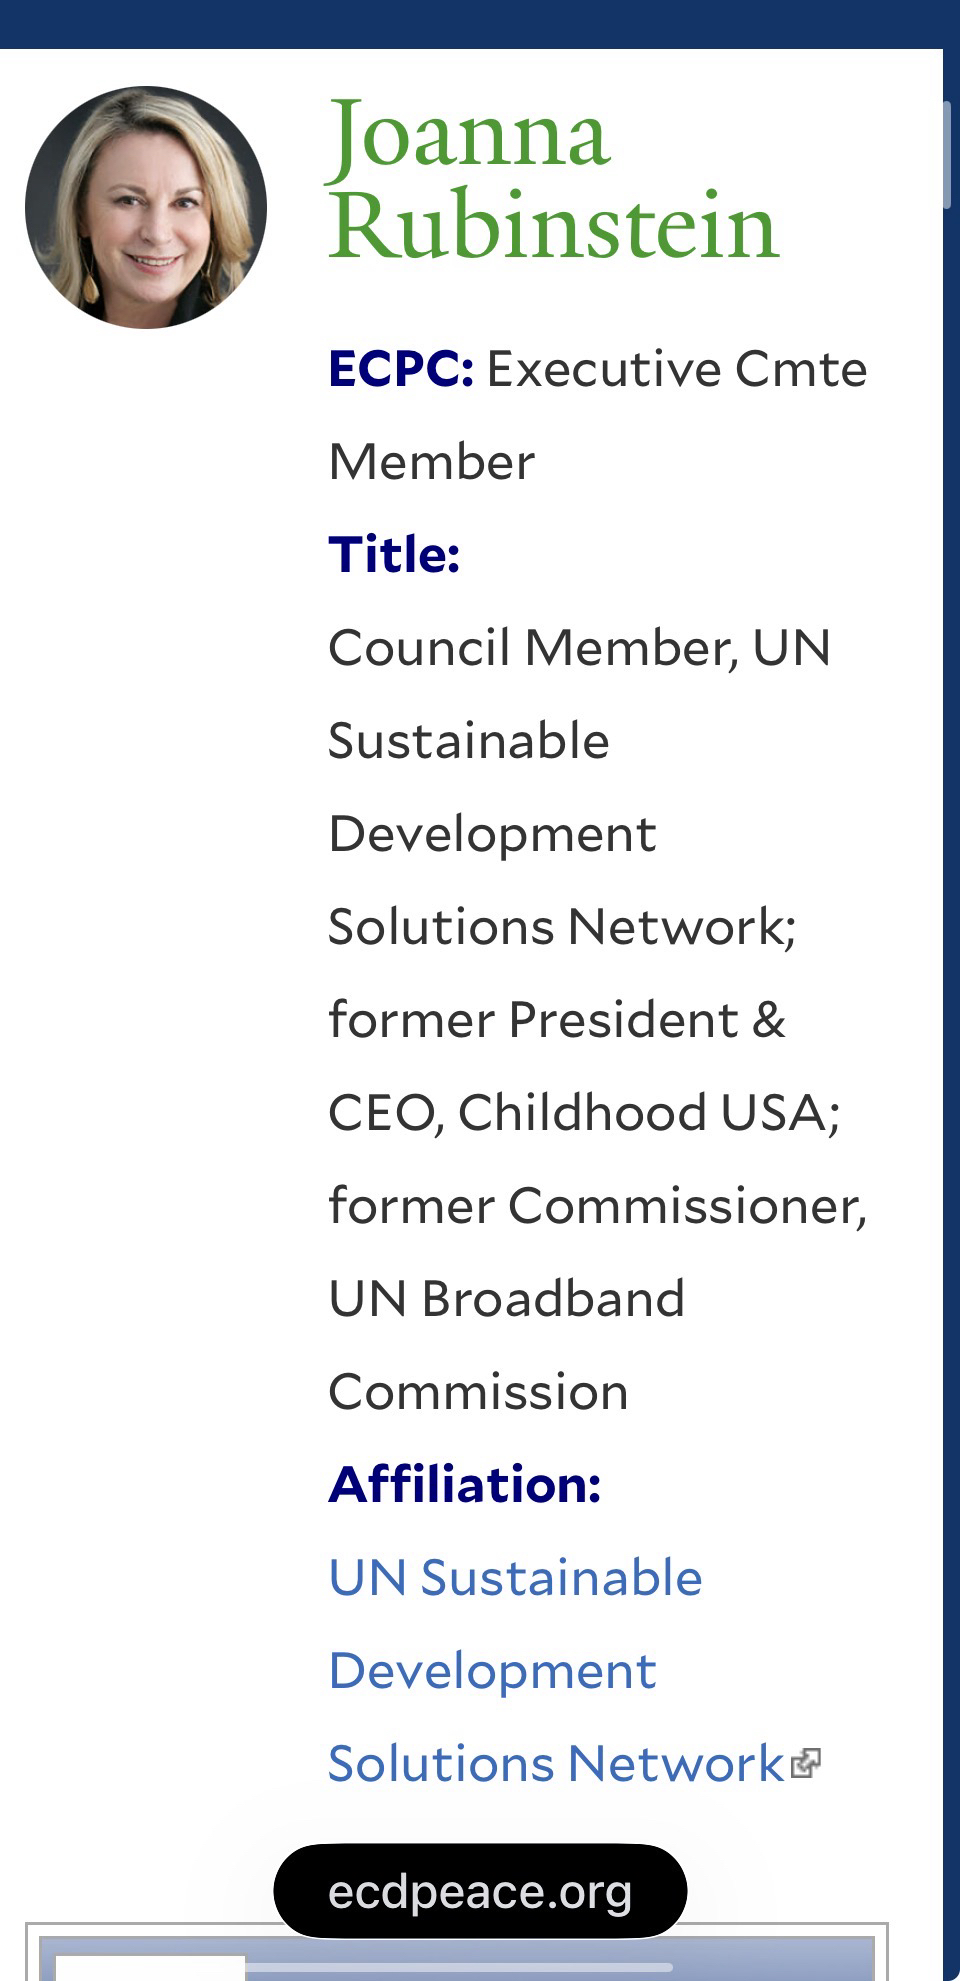Click the Executive Cmte text
The height and width of the screenshot is (1981, 960).
[676, 369]
